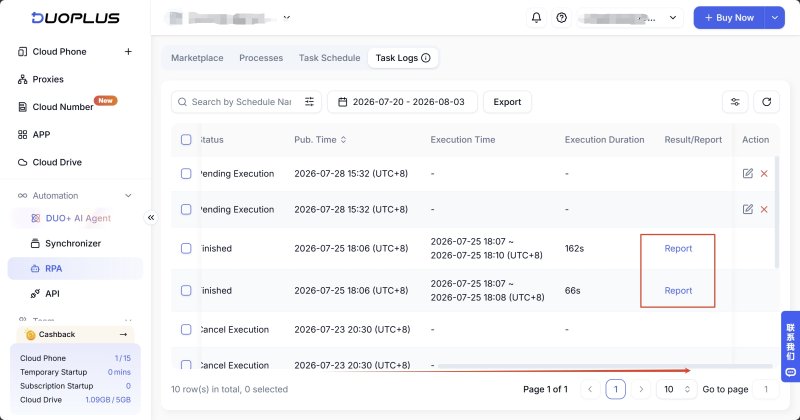Go to next page arrow
800x420 pixels.
tap(641, 389)
